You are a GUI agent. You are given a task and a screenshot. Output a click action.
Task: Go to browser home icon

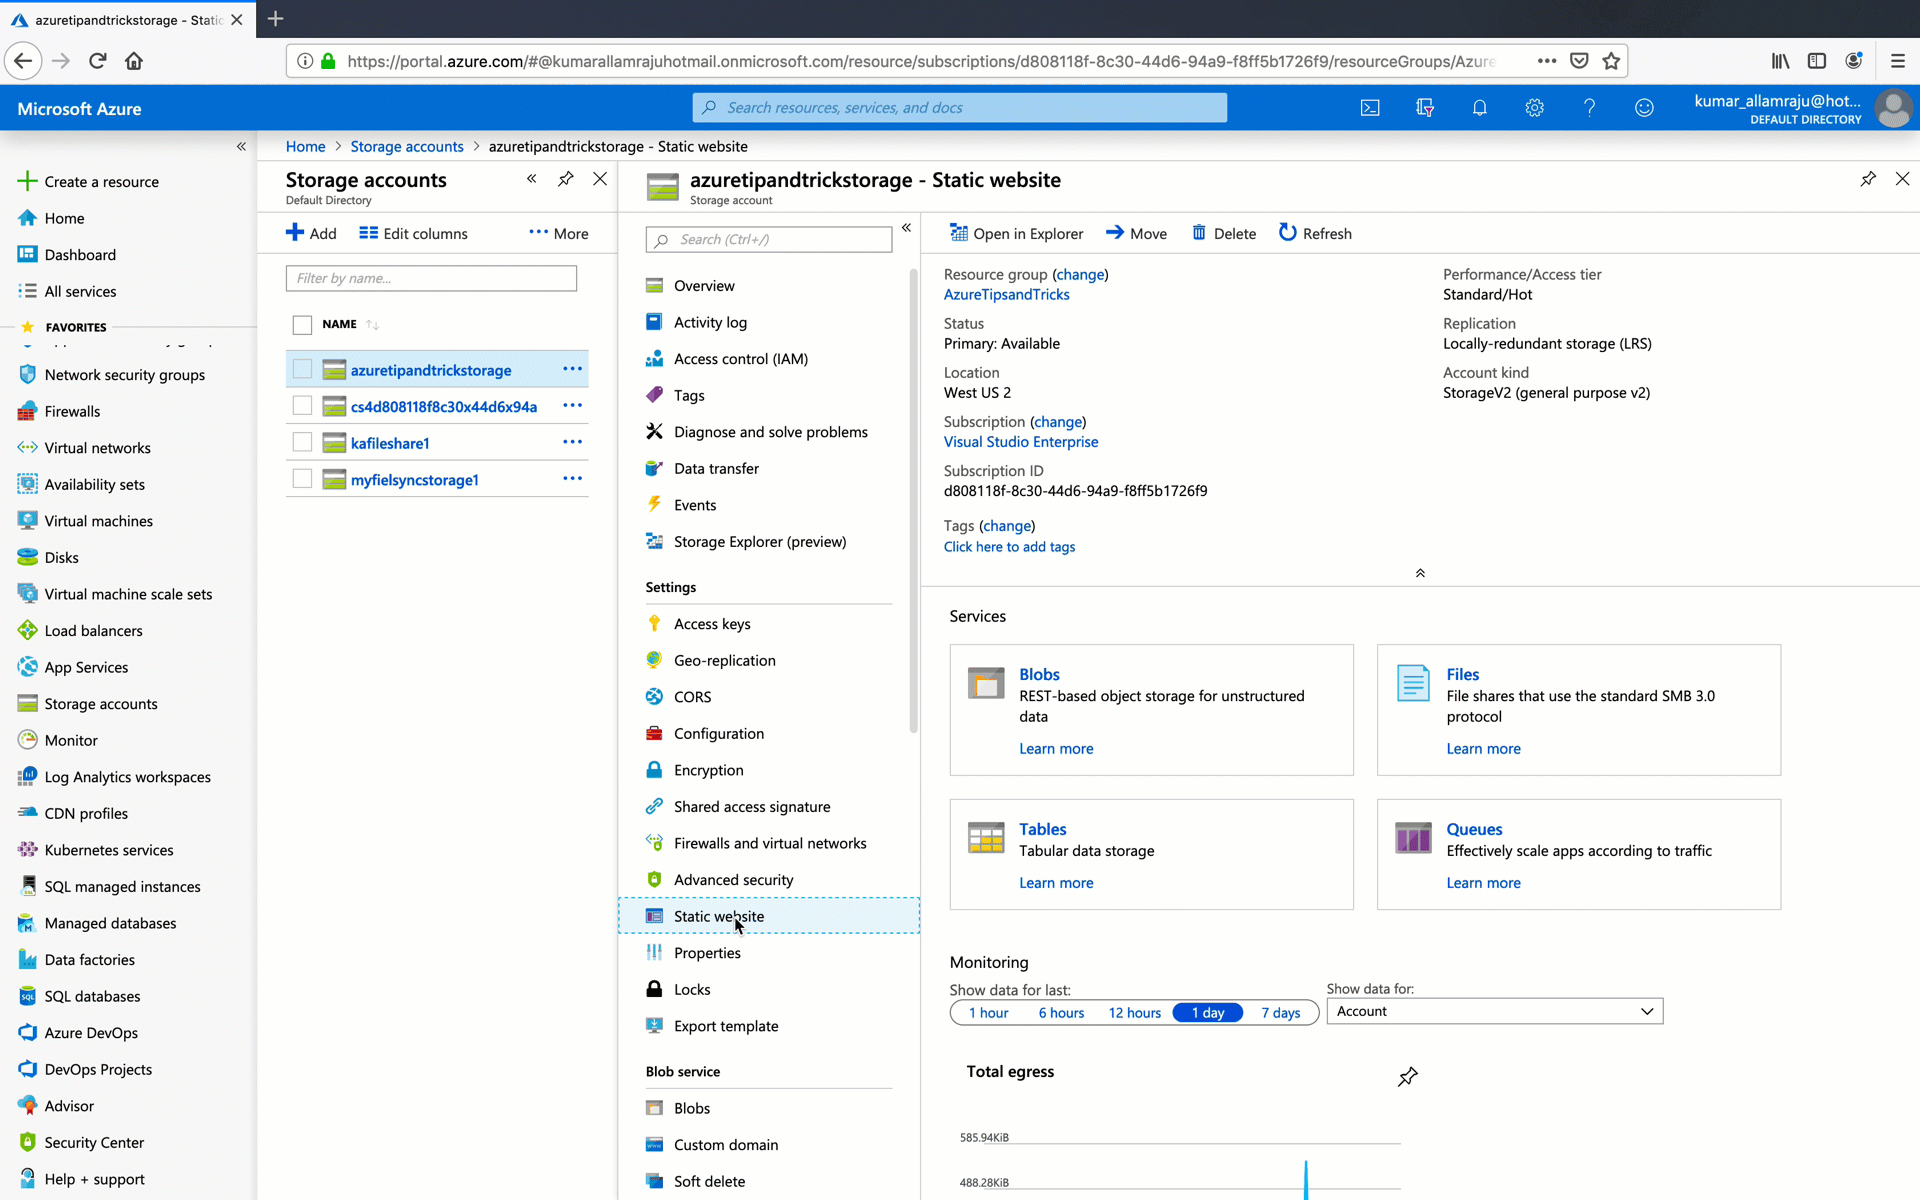(134, 61)
